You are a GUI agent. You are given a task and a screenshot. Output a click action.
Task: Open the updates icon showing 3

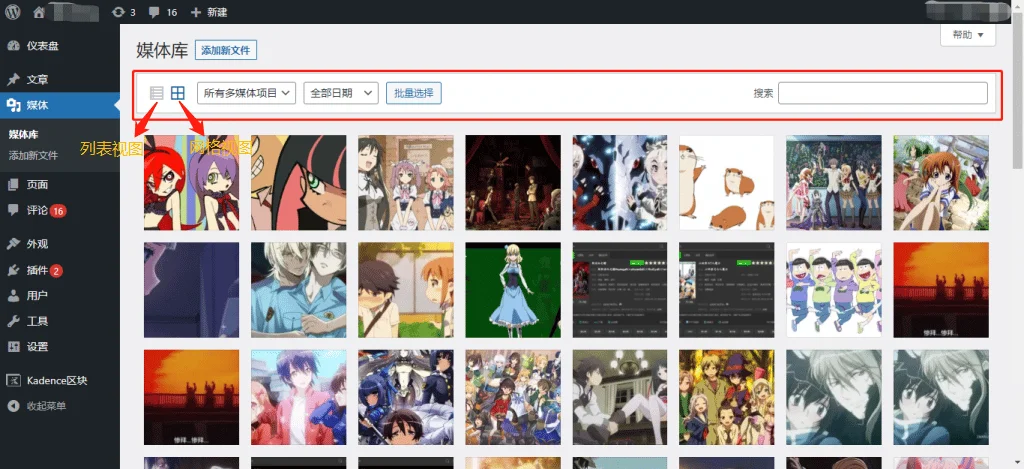click(118, 12)
